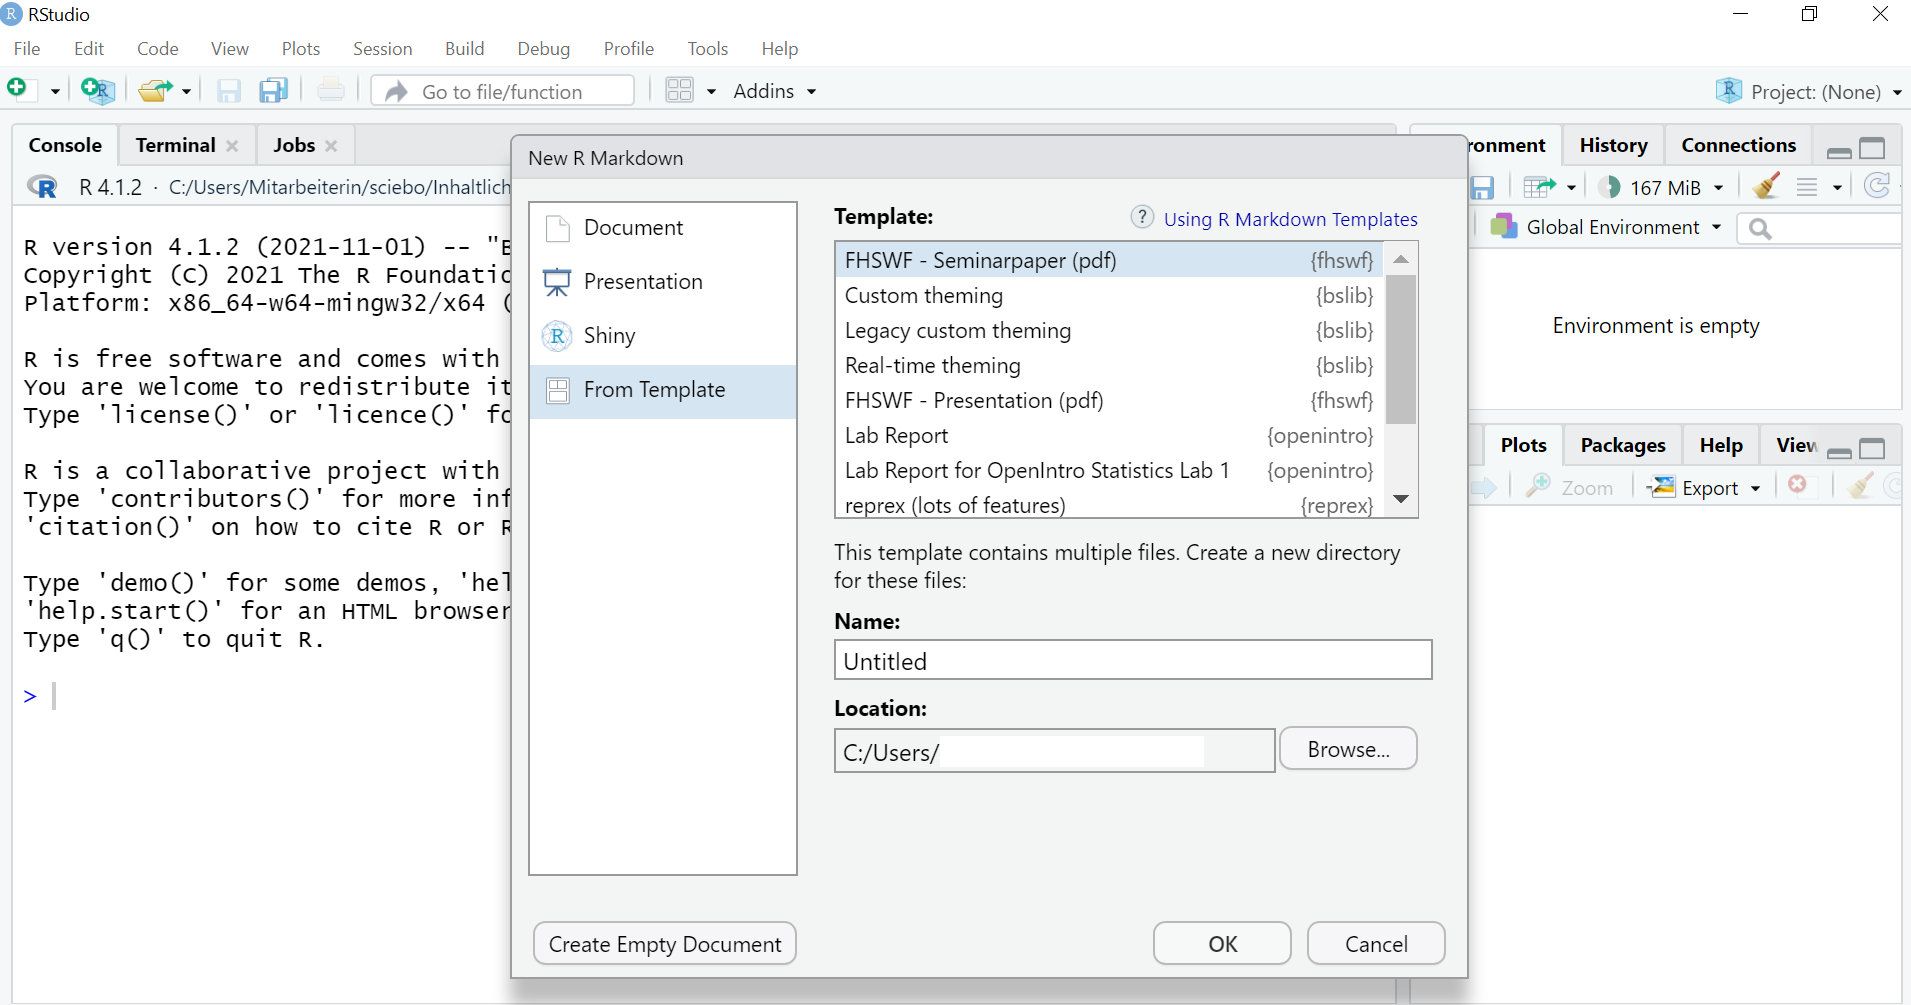
Task: Maximize the Plots pane
Action: 1872,449
